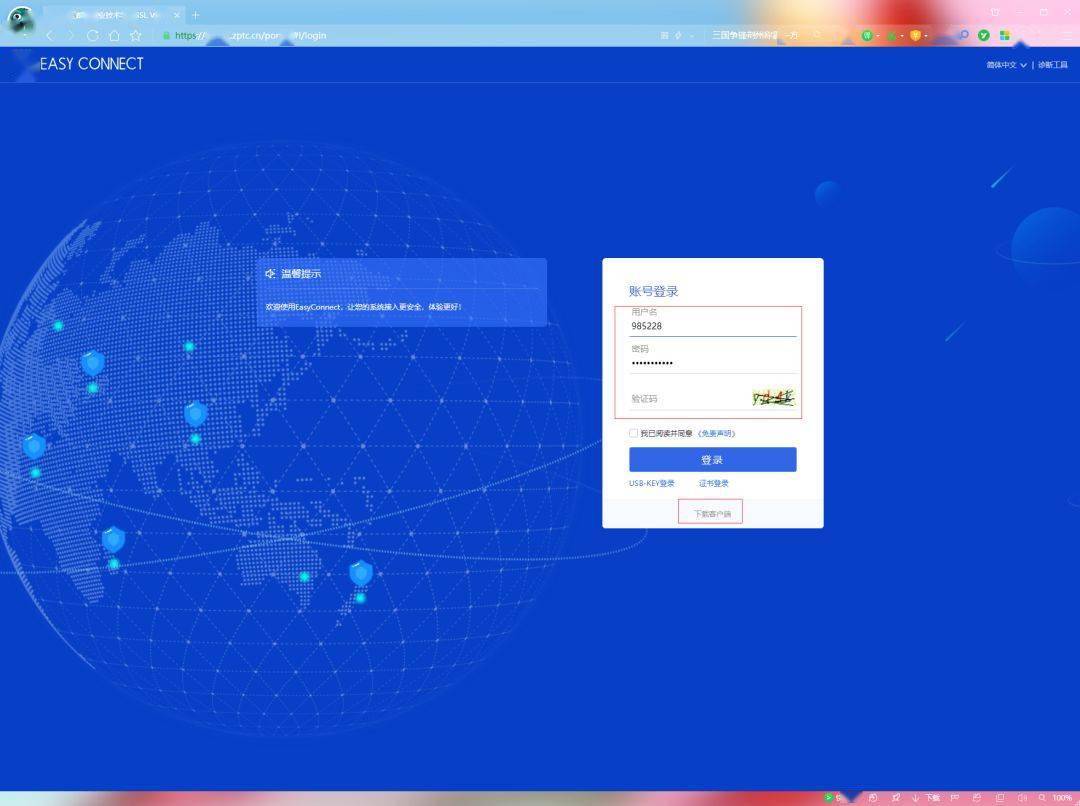This screenshot has height=806, width=1080.
Task: Click the 100% zoom level indicator
Action: click(x=1061, y=798)
